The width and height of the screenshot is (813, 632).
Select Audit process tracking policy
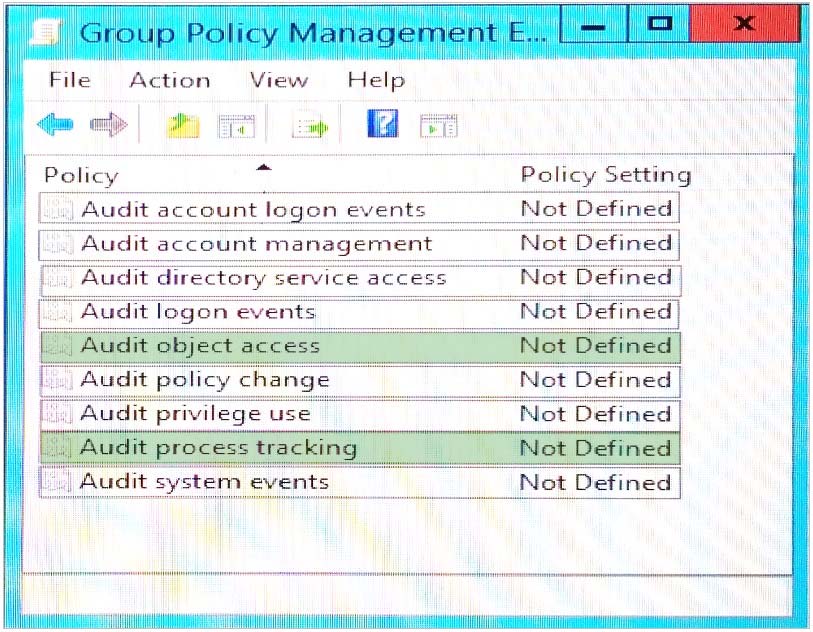[359, 448]
